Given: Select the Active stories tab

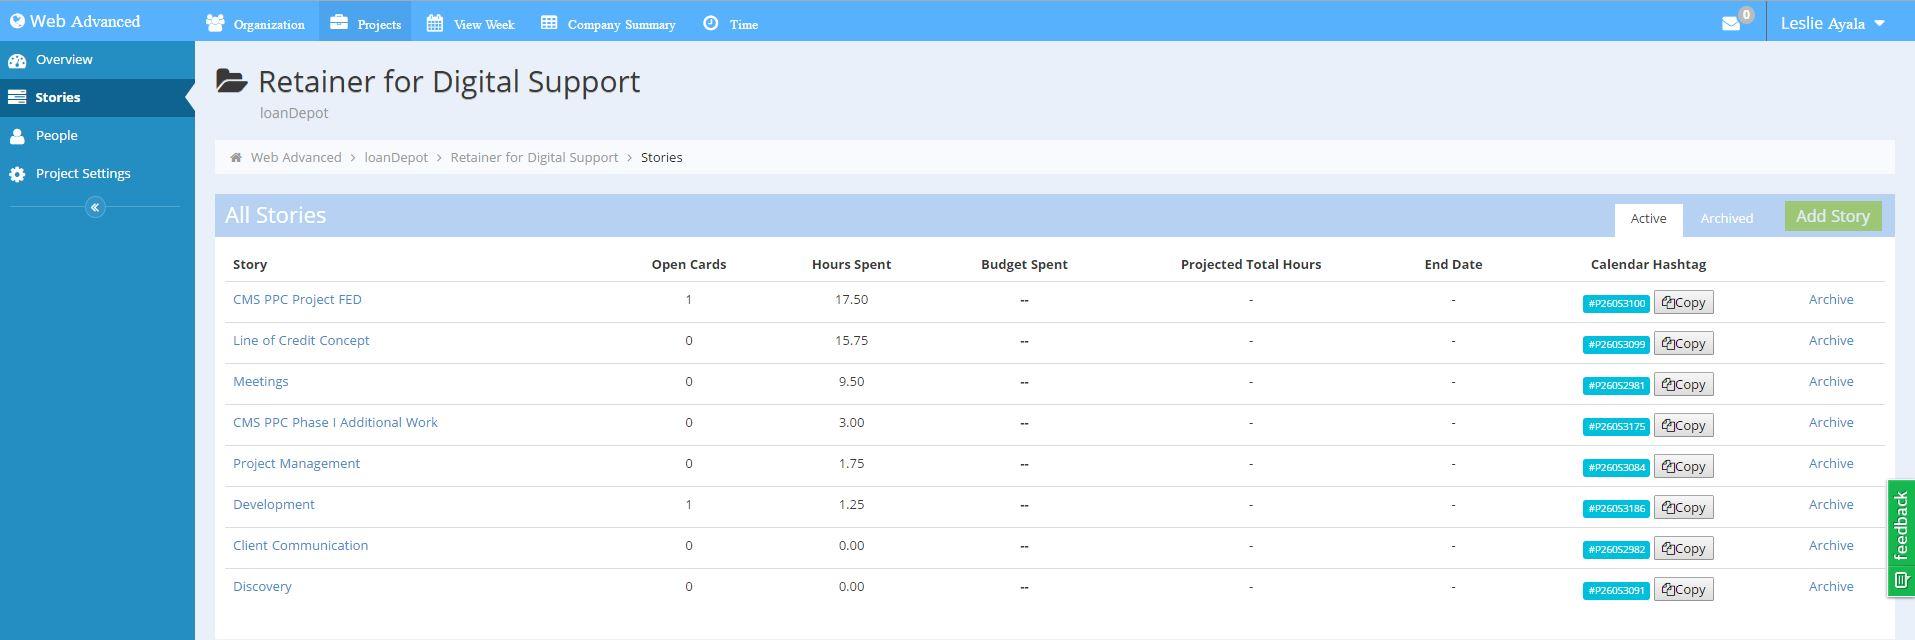Looking at the screenshot, I should point(1648,219).
